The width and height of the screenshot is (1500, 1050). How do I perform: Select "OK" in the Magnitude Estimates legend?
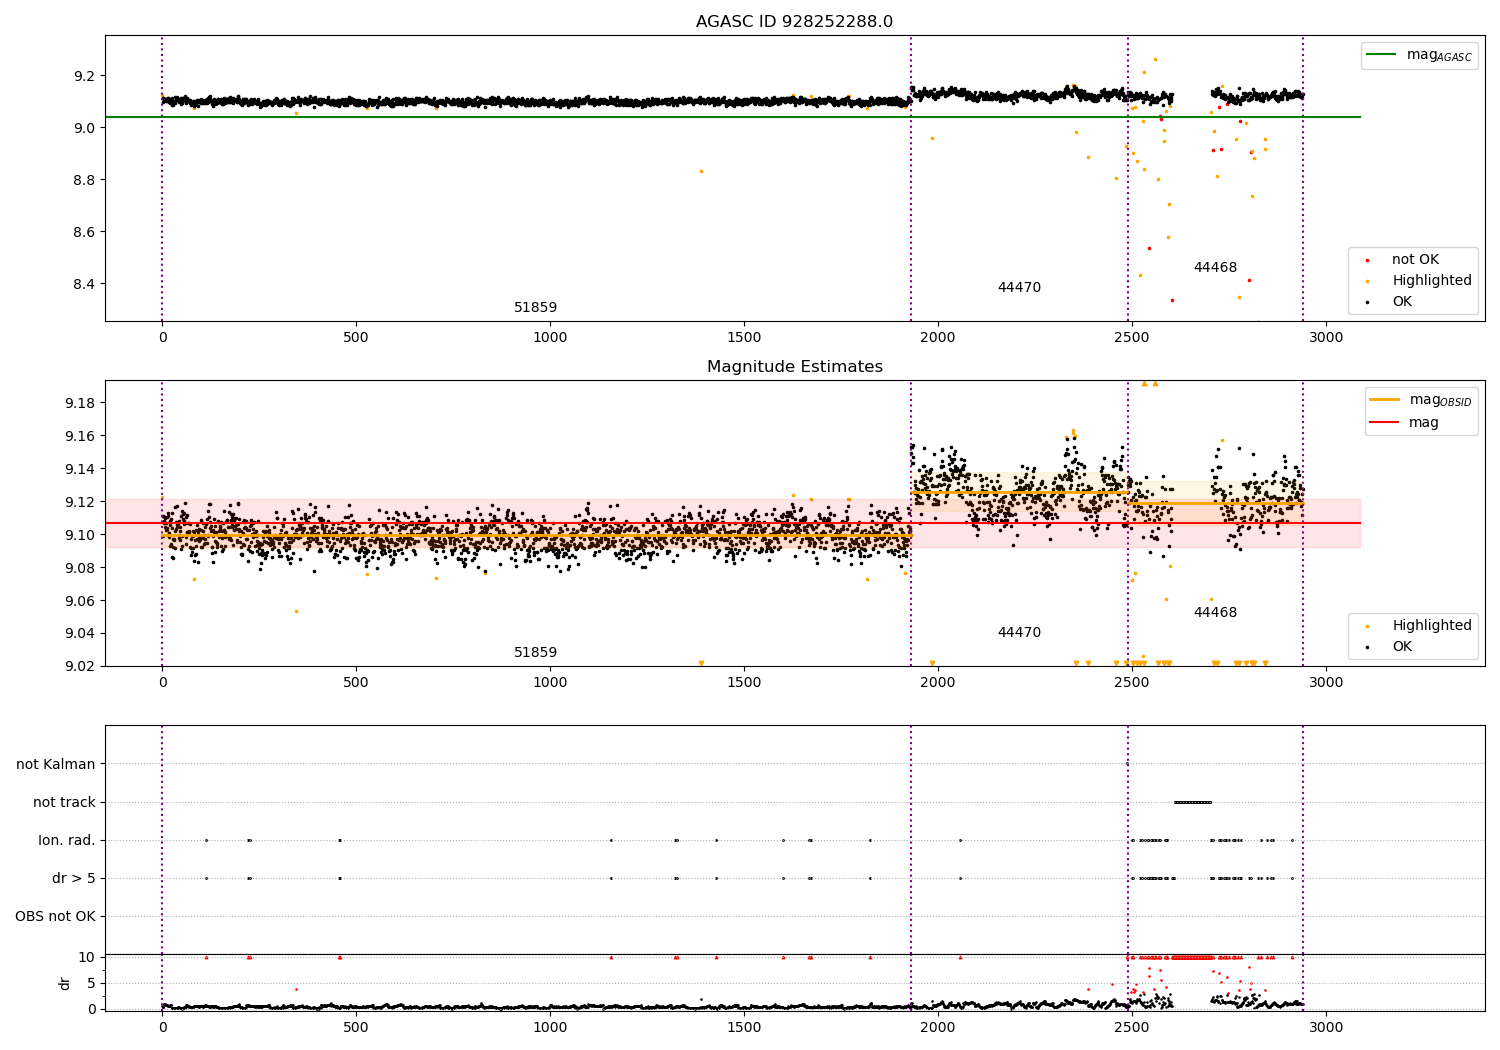[1402, 647]
